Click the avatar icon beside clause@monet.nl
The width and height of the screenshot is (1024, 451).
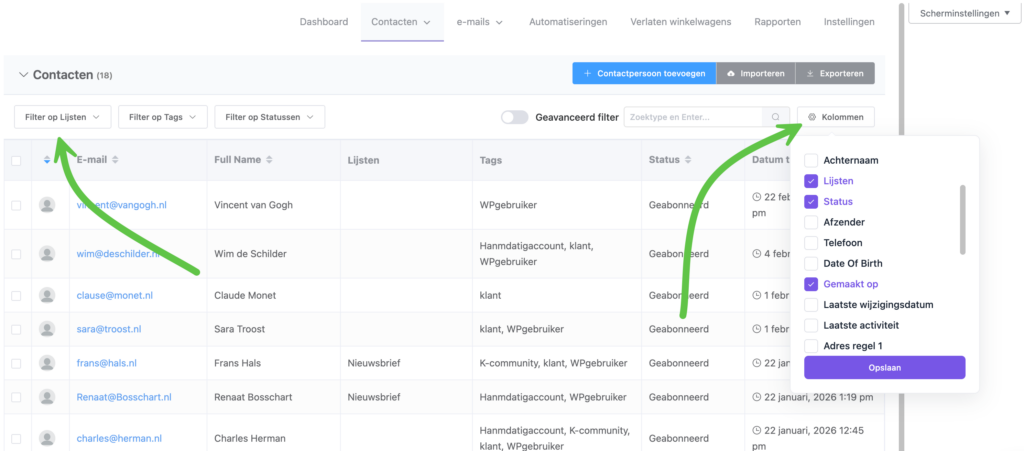point(46,295)
